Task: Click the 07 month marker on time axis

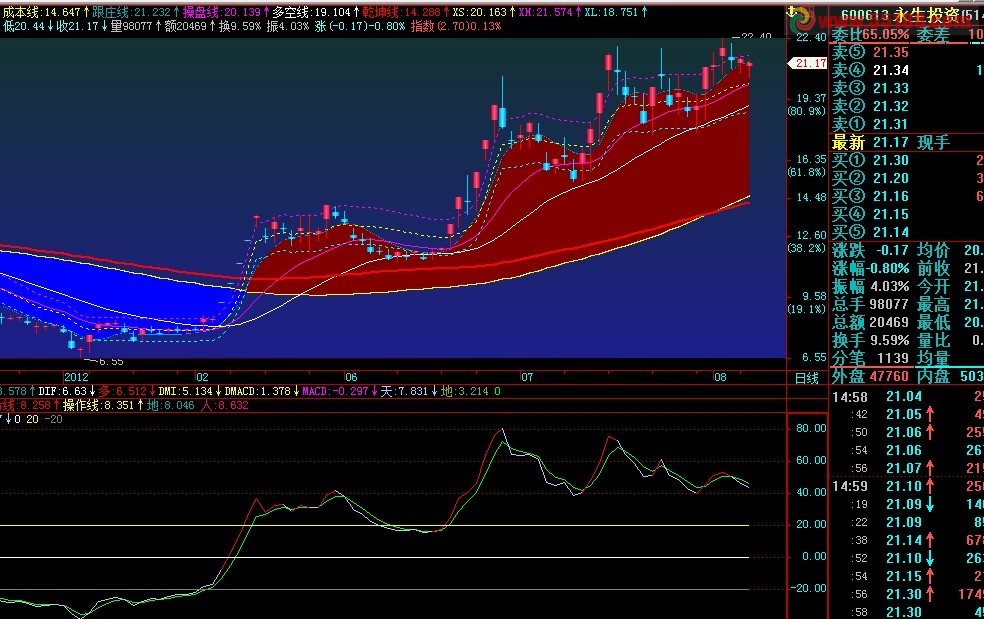Action: [x=527, y=378]
